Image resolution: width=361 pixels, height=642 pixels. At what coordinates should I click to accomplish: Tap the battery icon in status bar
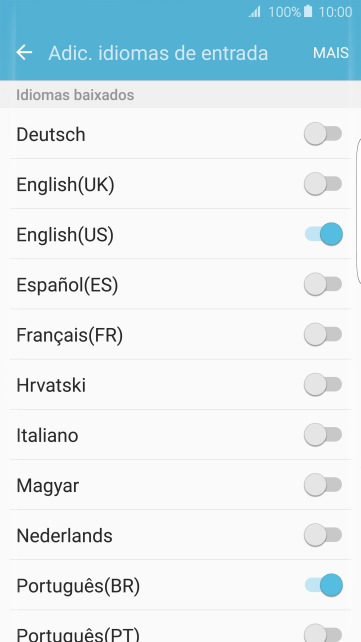pyautogui.click(x=308, y=11)
